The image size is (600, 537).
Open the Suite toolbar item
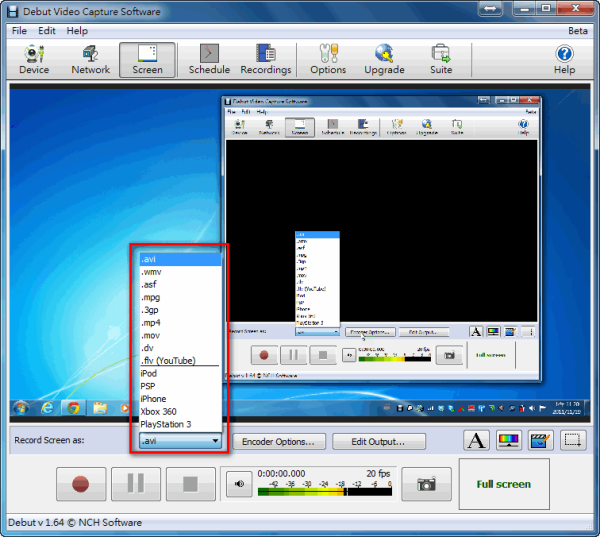(441, 60)
